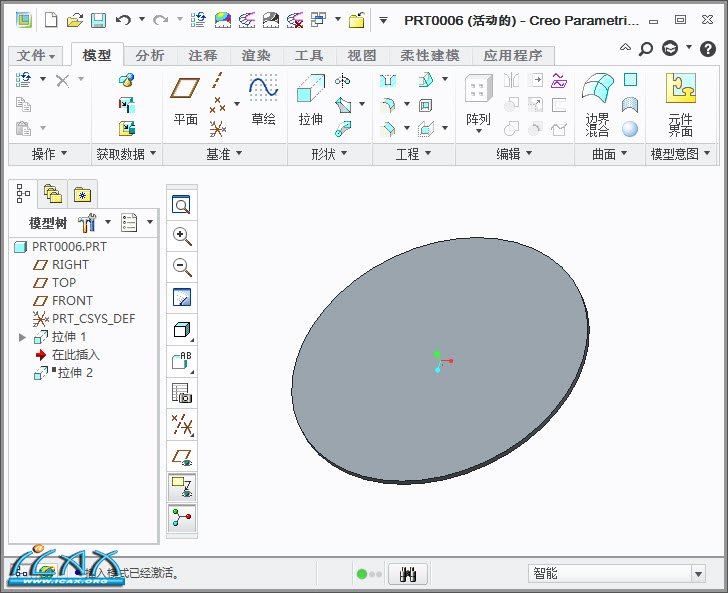This screenshot has width=728, height=593.
Task: Toggle spin center display icon
Action: point(182,518)
